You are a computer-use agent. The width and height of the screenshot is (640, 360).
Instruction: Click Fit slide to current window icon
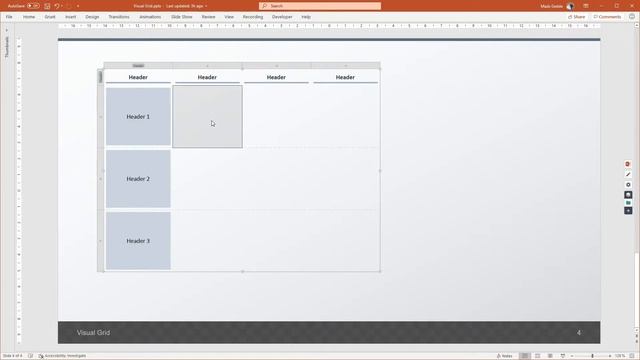click(632, 356)
